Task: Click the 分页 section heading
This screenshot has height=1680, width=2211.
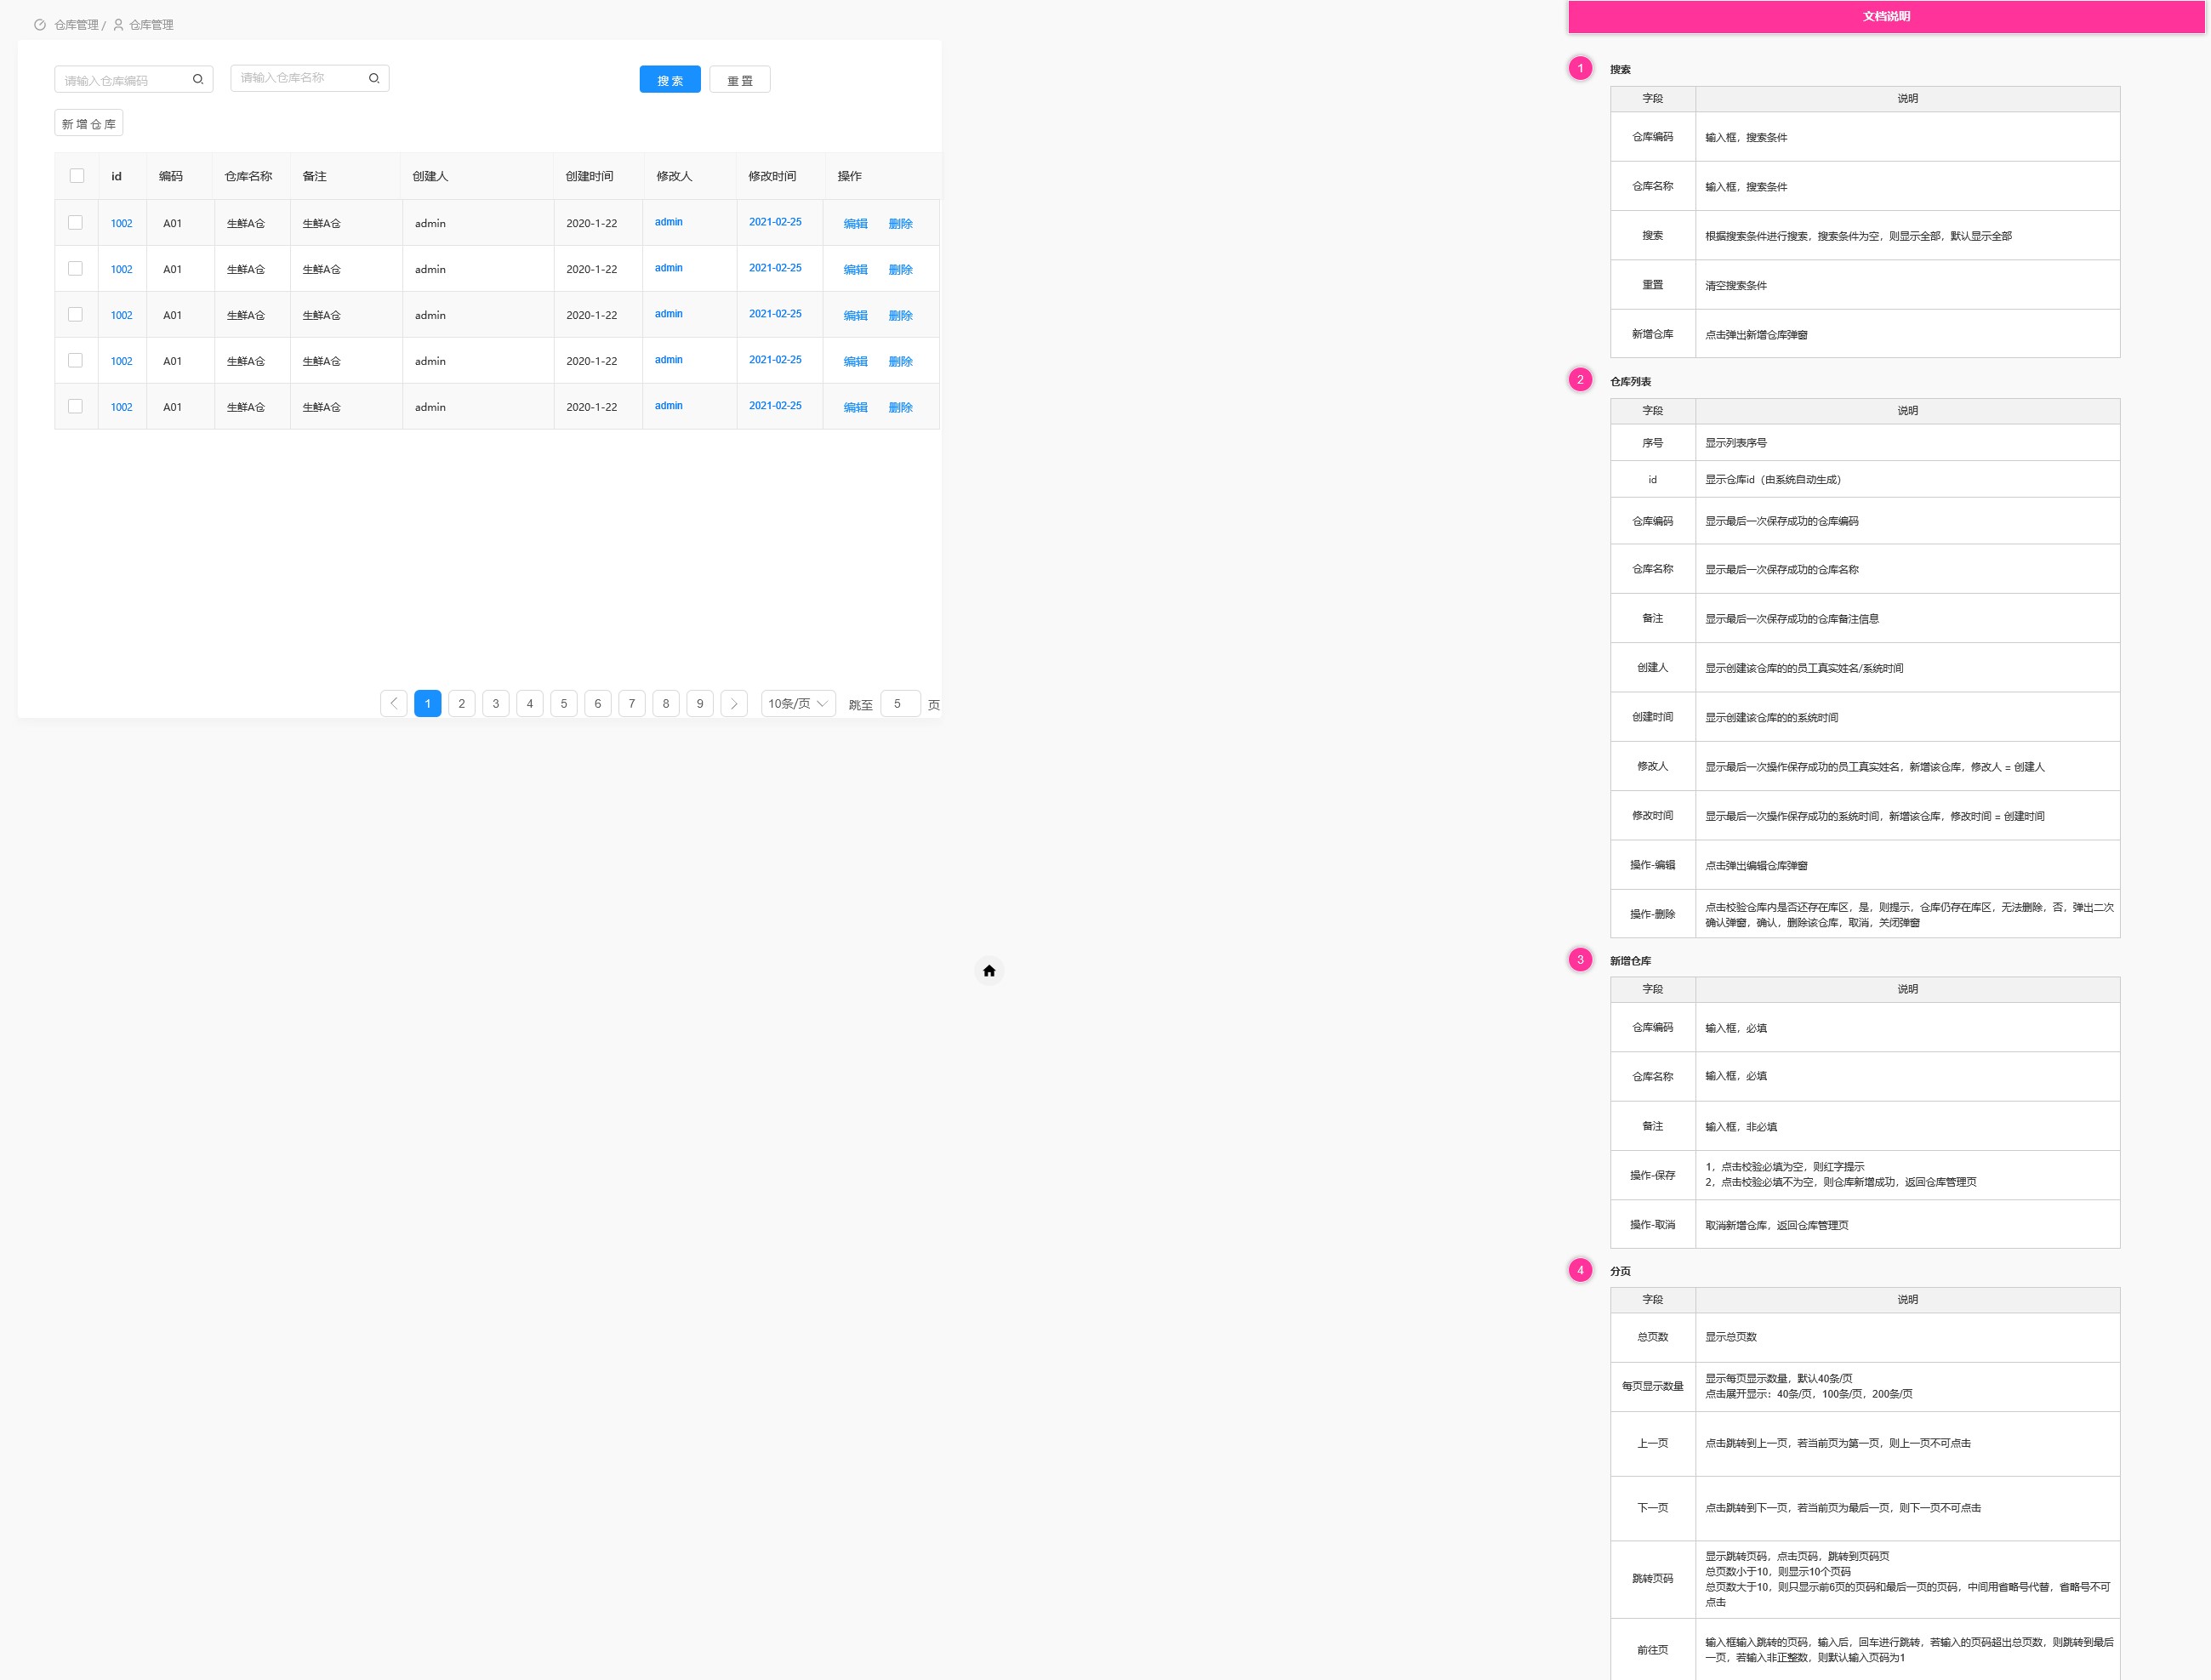Action: tap(1620, 1271)
